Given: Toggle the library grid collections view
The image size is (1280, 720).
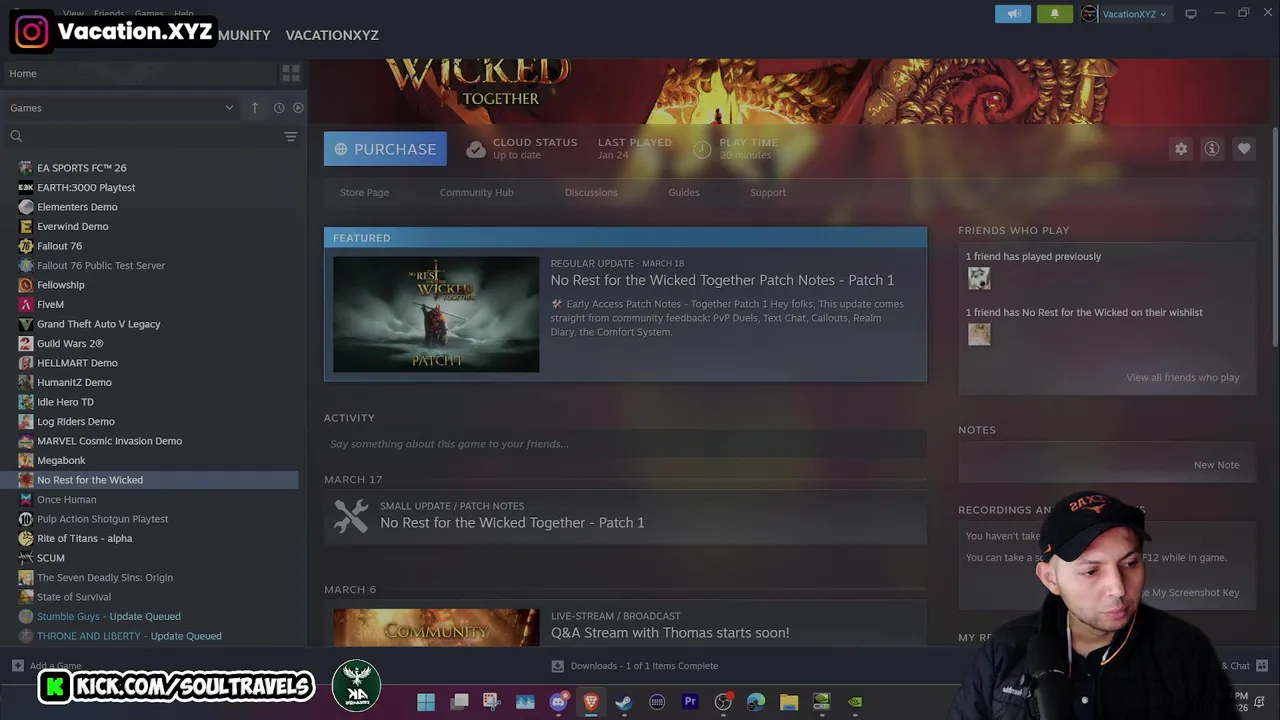Looking at the screenshot, I should coord(291,73).
